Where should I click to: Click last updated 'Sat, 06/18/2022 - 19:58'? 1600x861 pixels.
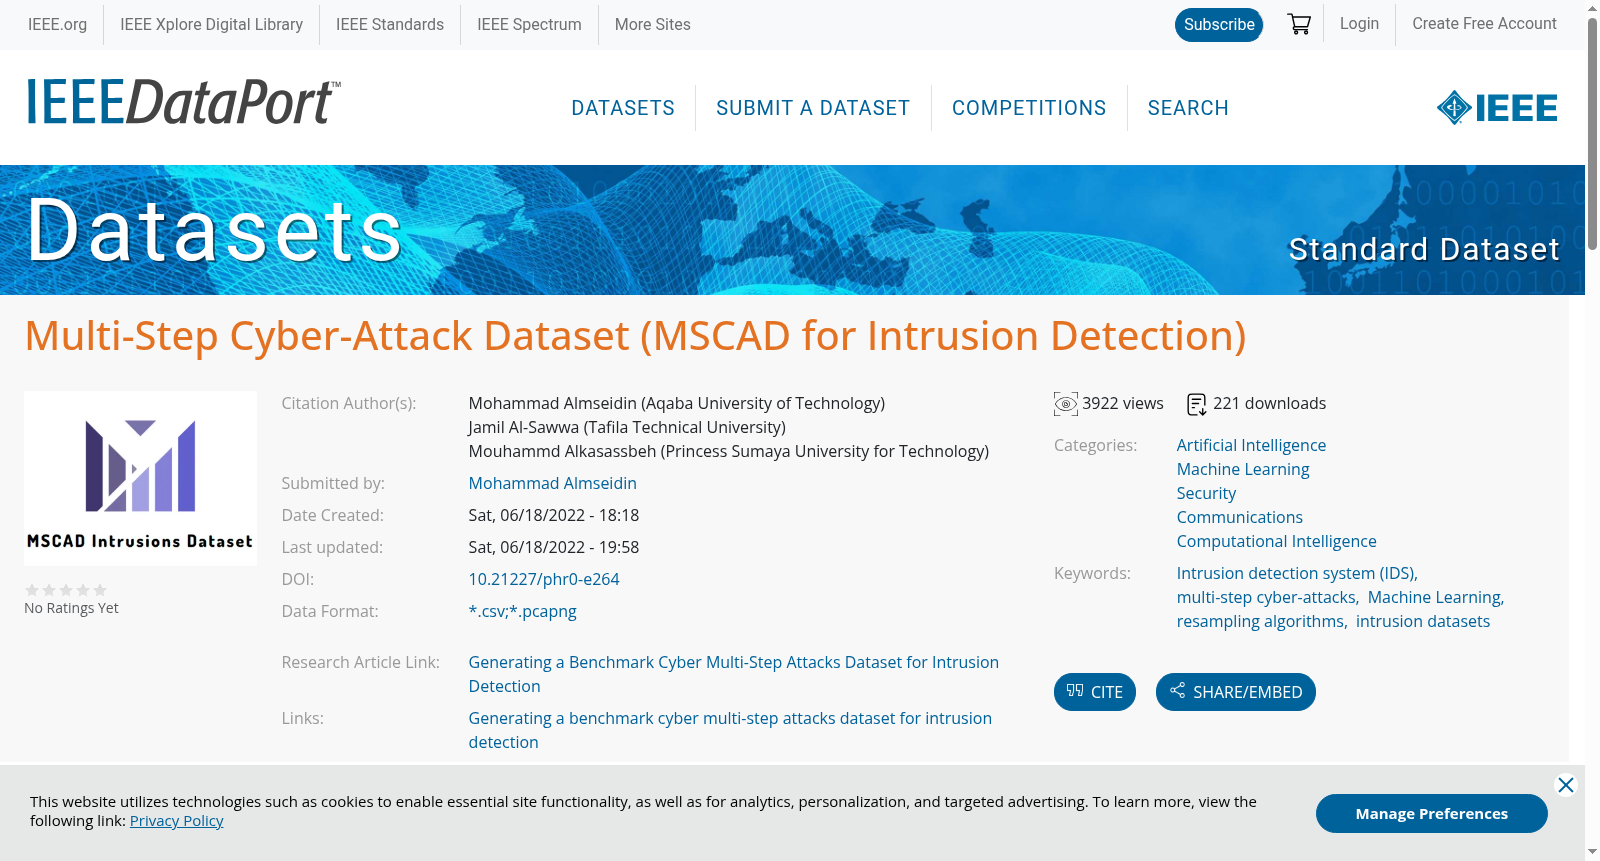554,547
